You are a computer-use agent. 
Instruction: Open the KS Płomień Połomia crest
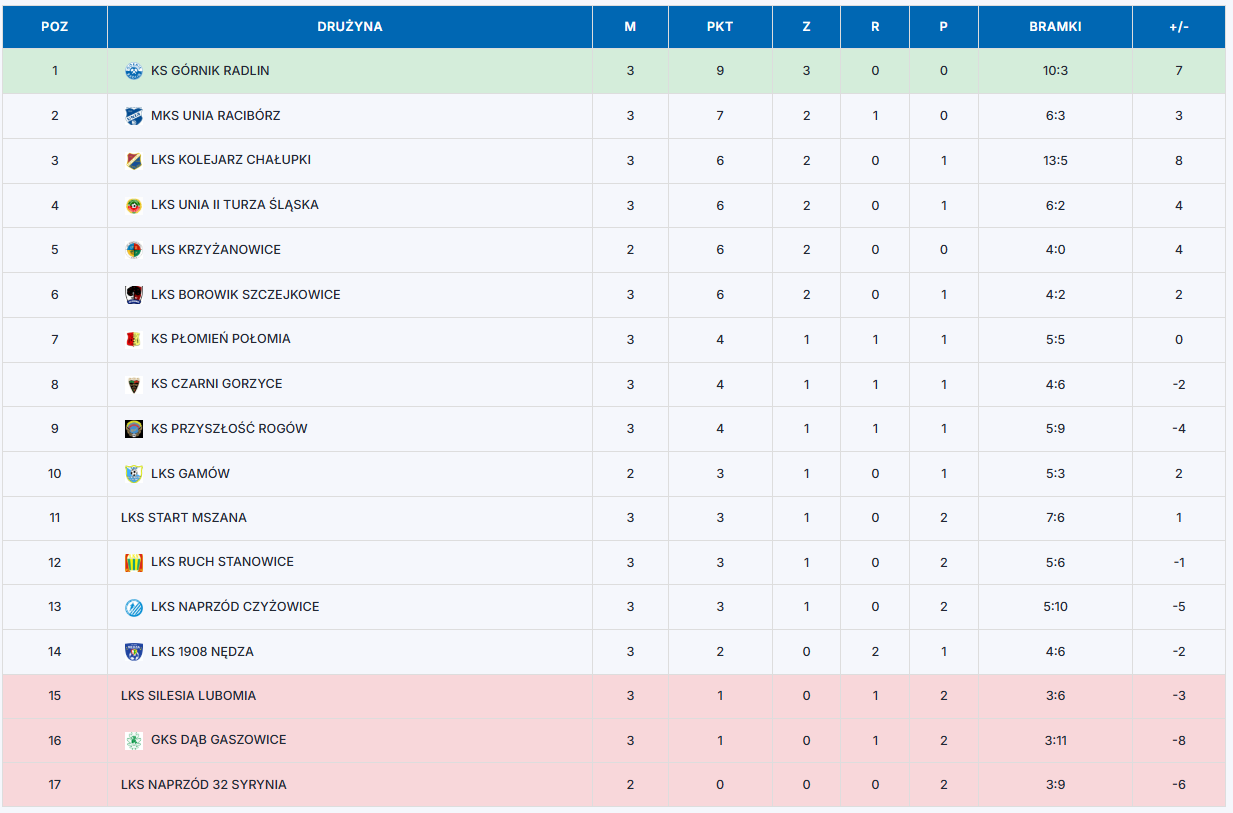(134, 339)
